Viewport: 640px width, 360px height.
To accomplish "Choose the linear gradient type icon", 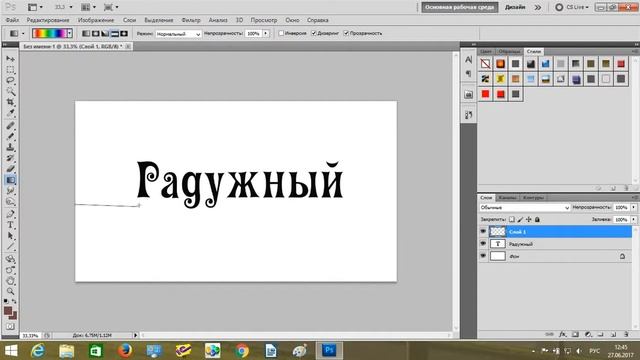I will tap(86, 33).
